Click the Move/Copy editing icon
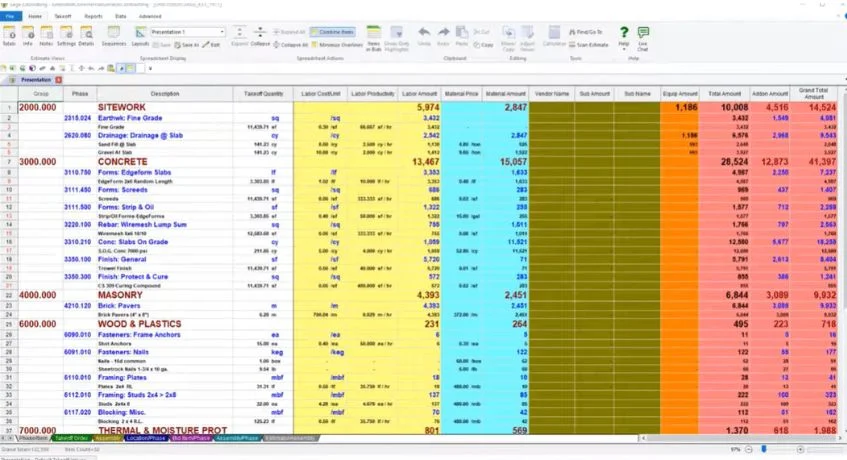 click(x=508, y=38)
